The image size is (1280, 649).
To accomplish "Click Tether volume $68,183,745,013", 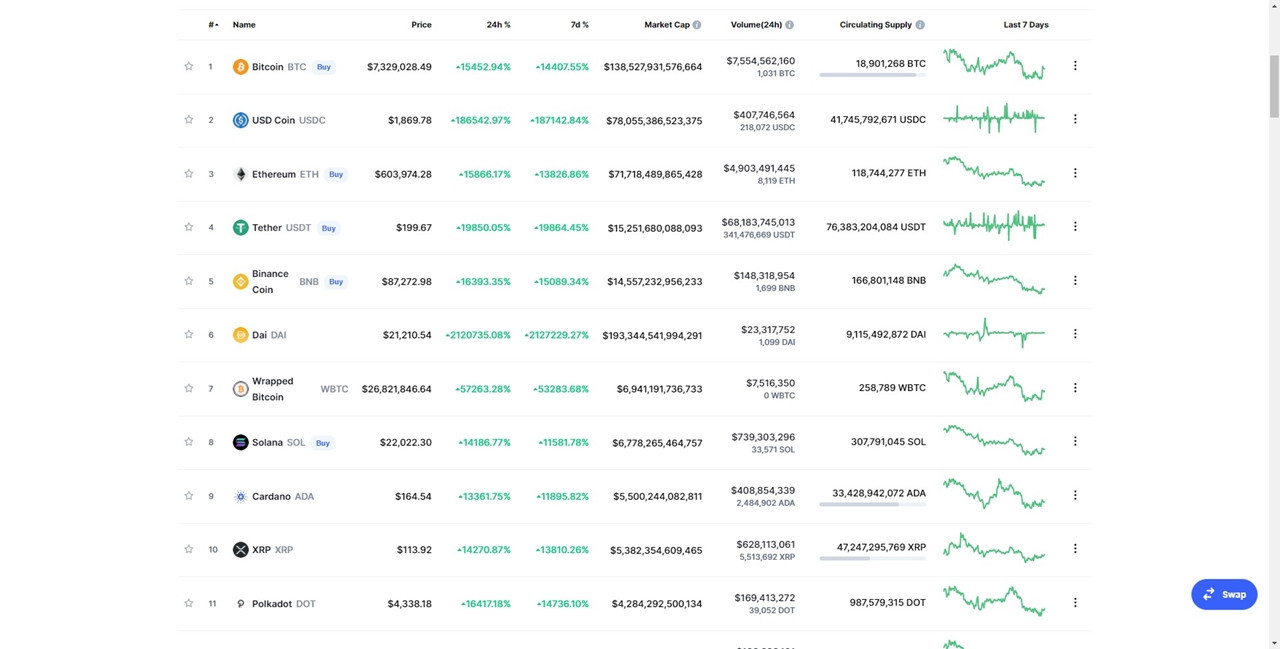I will tap(758, 222).
